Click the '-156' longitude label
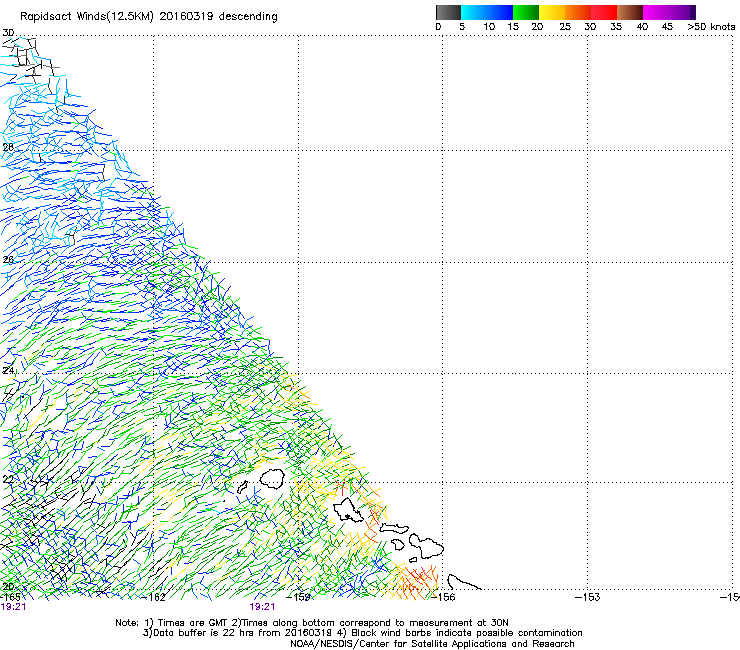Screen dimensions: 740x650 point(444,597)
